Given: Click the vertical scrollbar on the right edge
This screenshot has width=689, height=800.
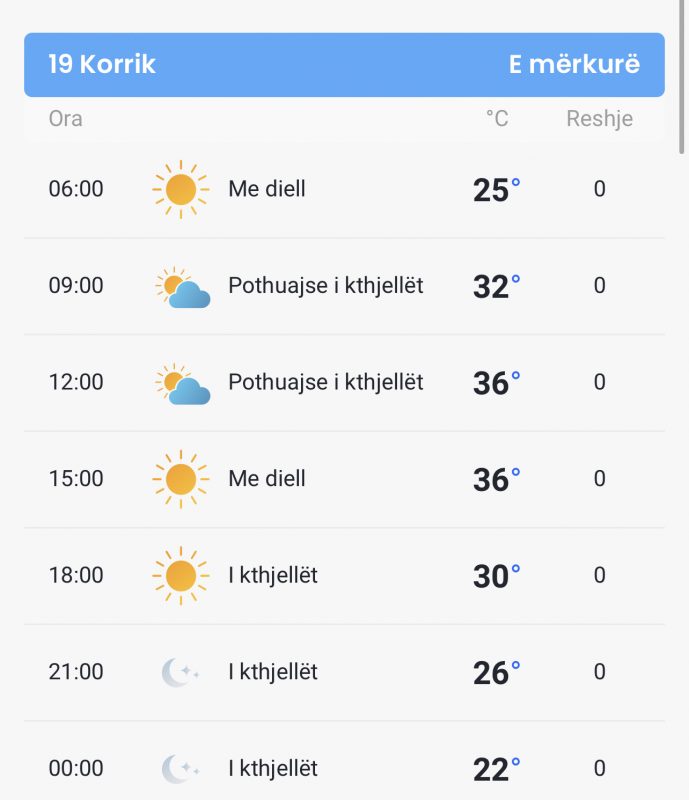Looking at the screenshot, I should (x=681, y=77).
